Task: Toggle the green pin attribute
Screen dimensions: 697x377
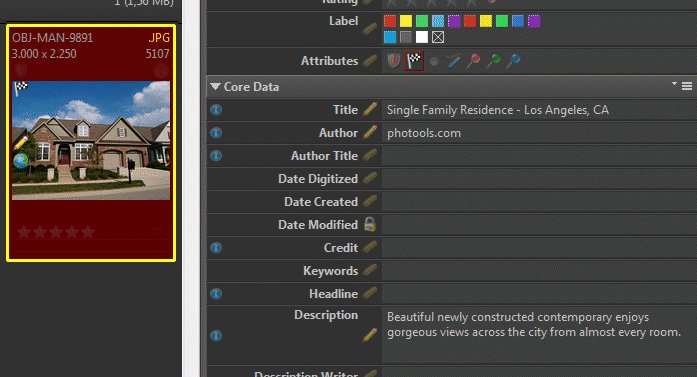Action: click(493, 61)
